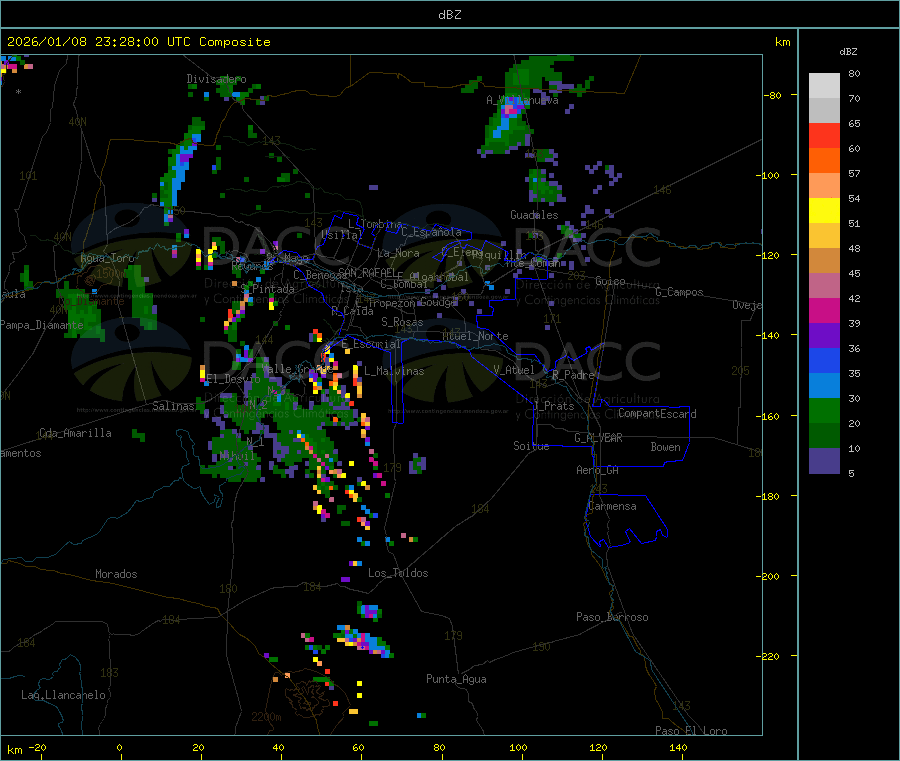Viewport: 900px width, 761px height.
Task: Click the 60 km bottom axis label
Action: 358,747
